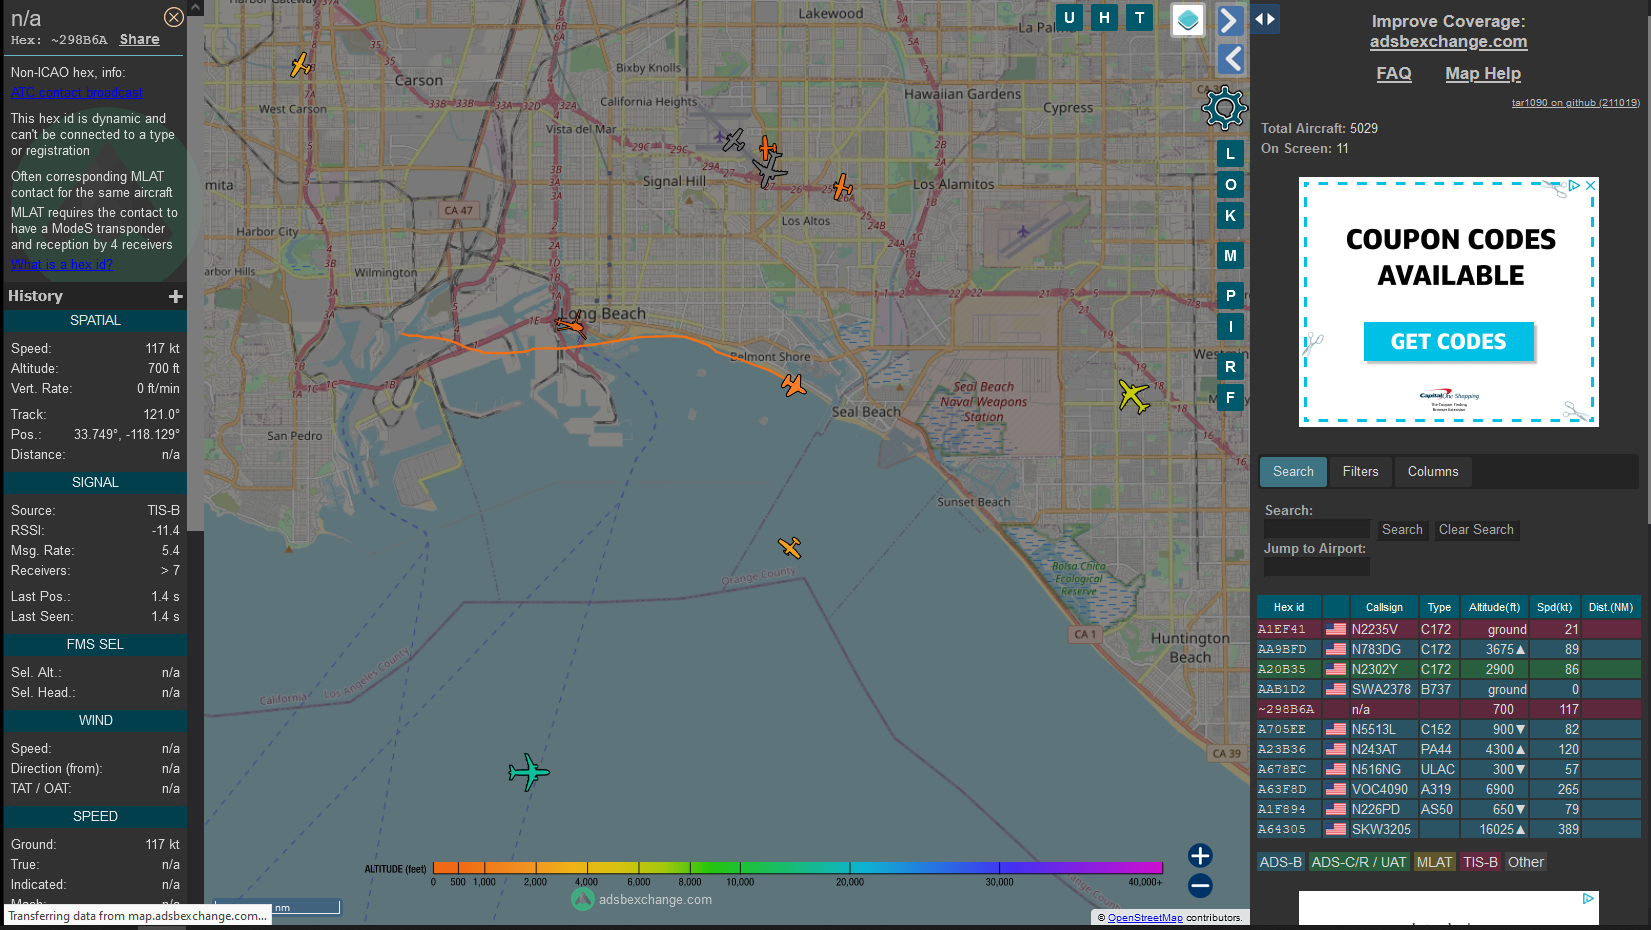Select the aircraft icon at Long Beach
Screen dimensions: 1651x930
click(571, 325)
